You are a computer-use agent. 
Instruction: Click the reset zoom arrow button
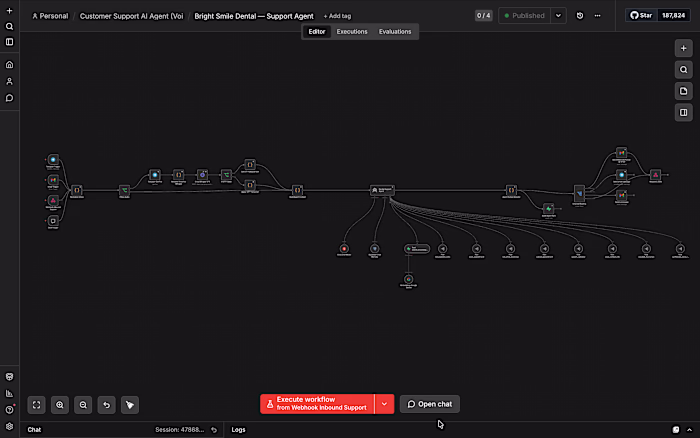[x=107, y=405]
